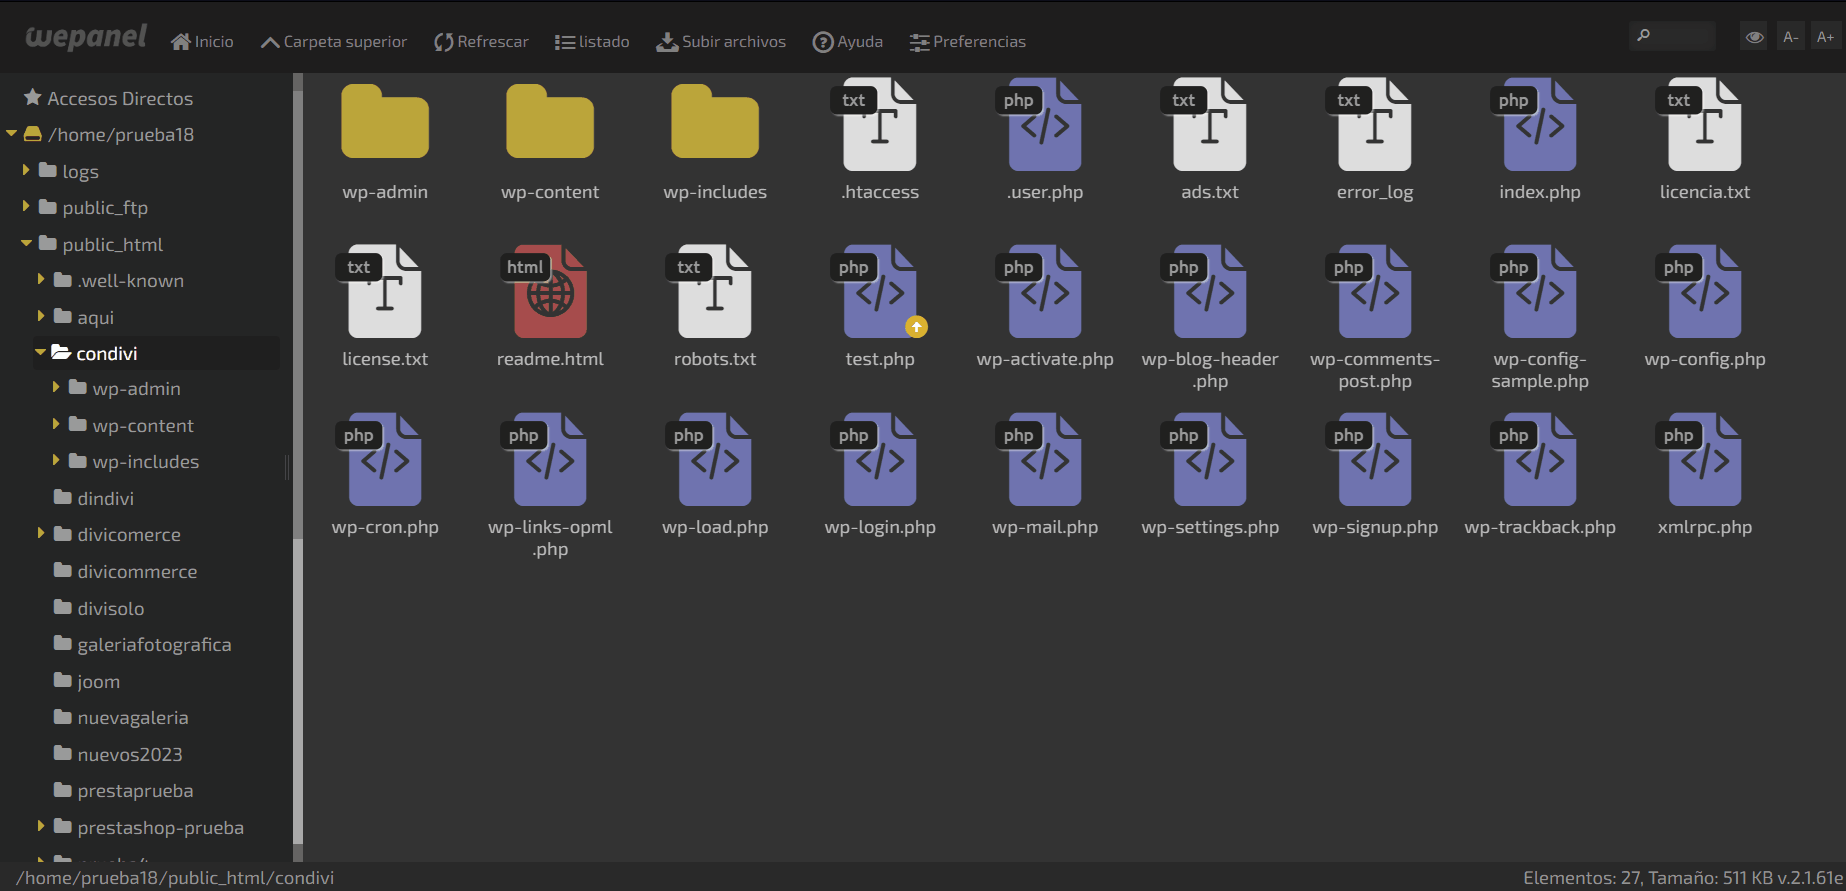Open Preferencias settings

click(x=968, y=42)
